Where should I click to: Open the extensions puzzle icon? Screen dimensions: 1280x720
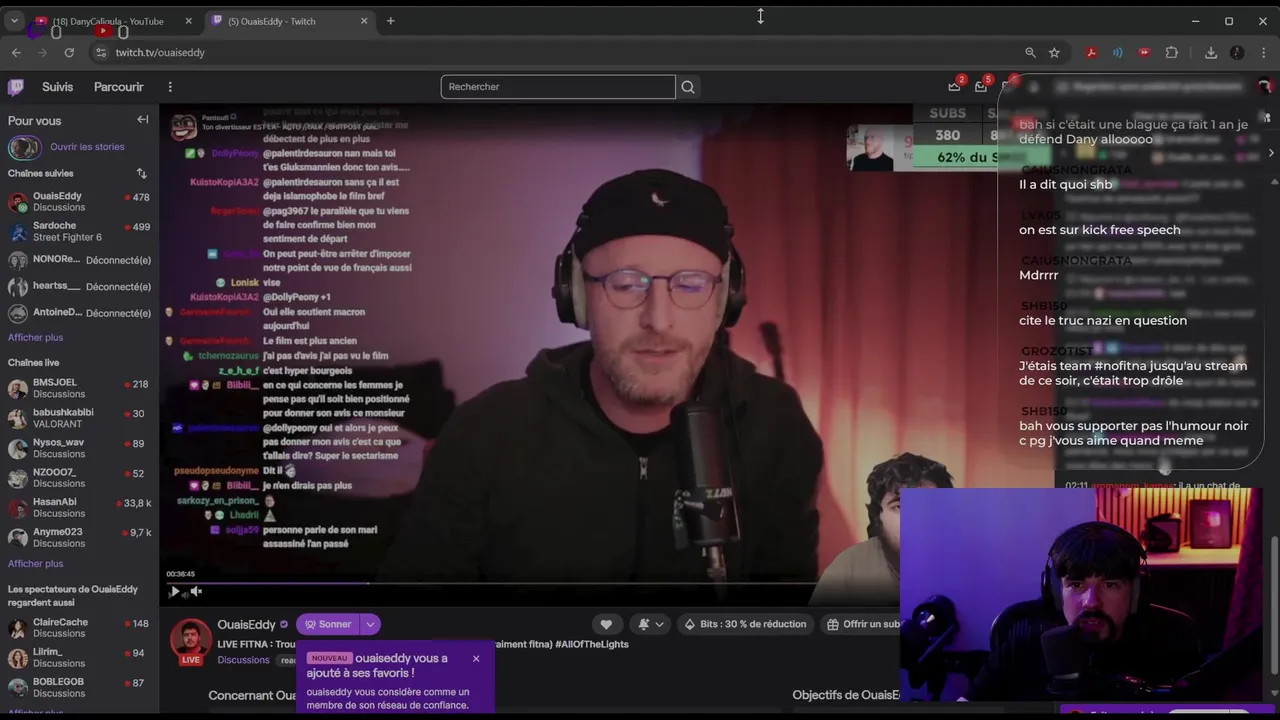point(1172,52)
